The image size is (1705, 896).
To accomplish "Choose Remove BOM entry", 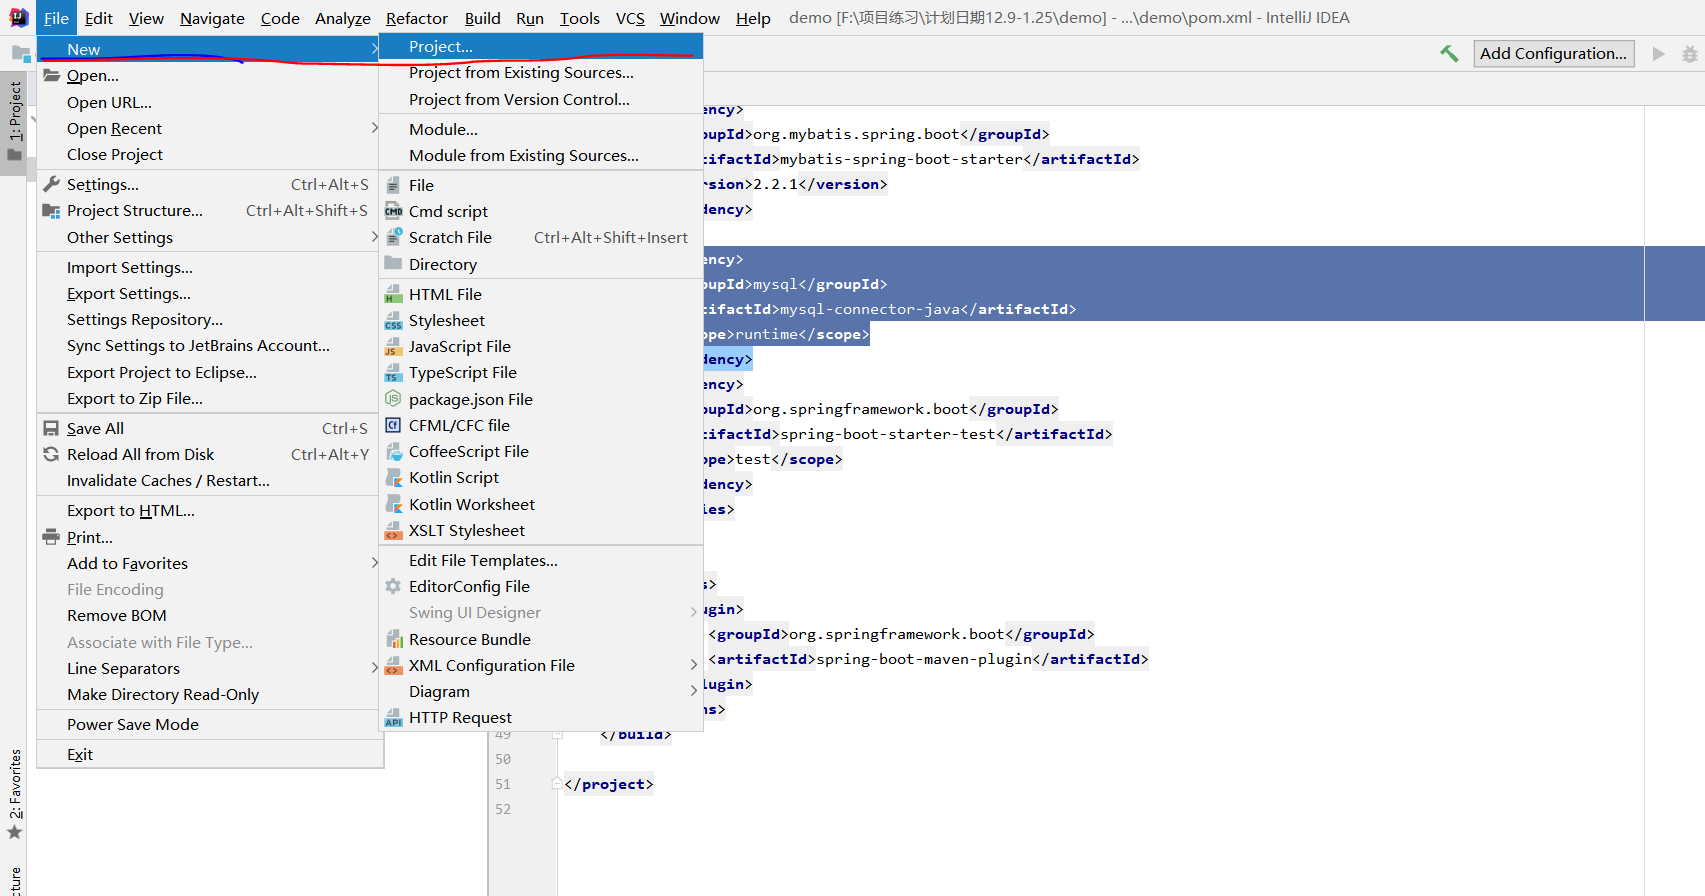I will [x=207, y=615].
